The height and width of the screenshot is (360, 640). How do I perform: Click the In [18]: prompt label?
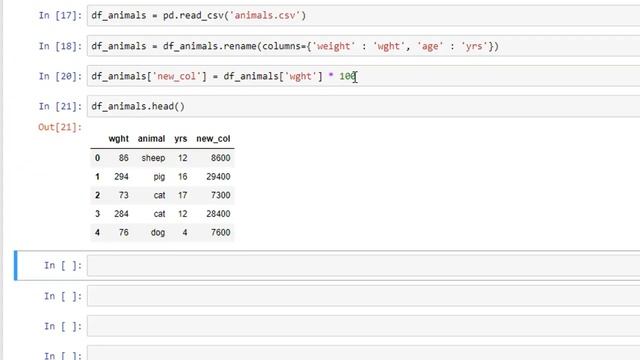coord(60,46)
